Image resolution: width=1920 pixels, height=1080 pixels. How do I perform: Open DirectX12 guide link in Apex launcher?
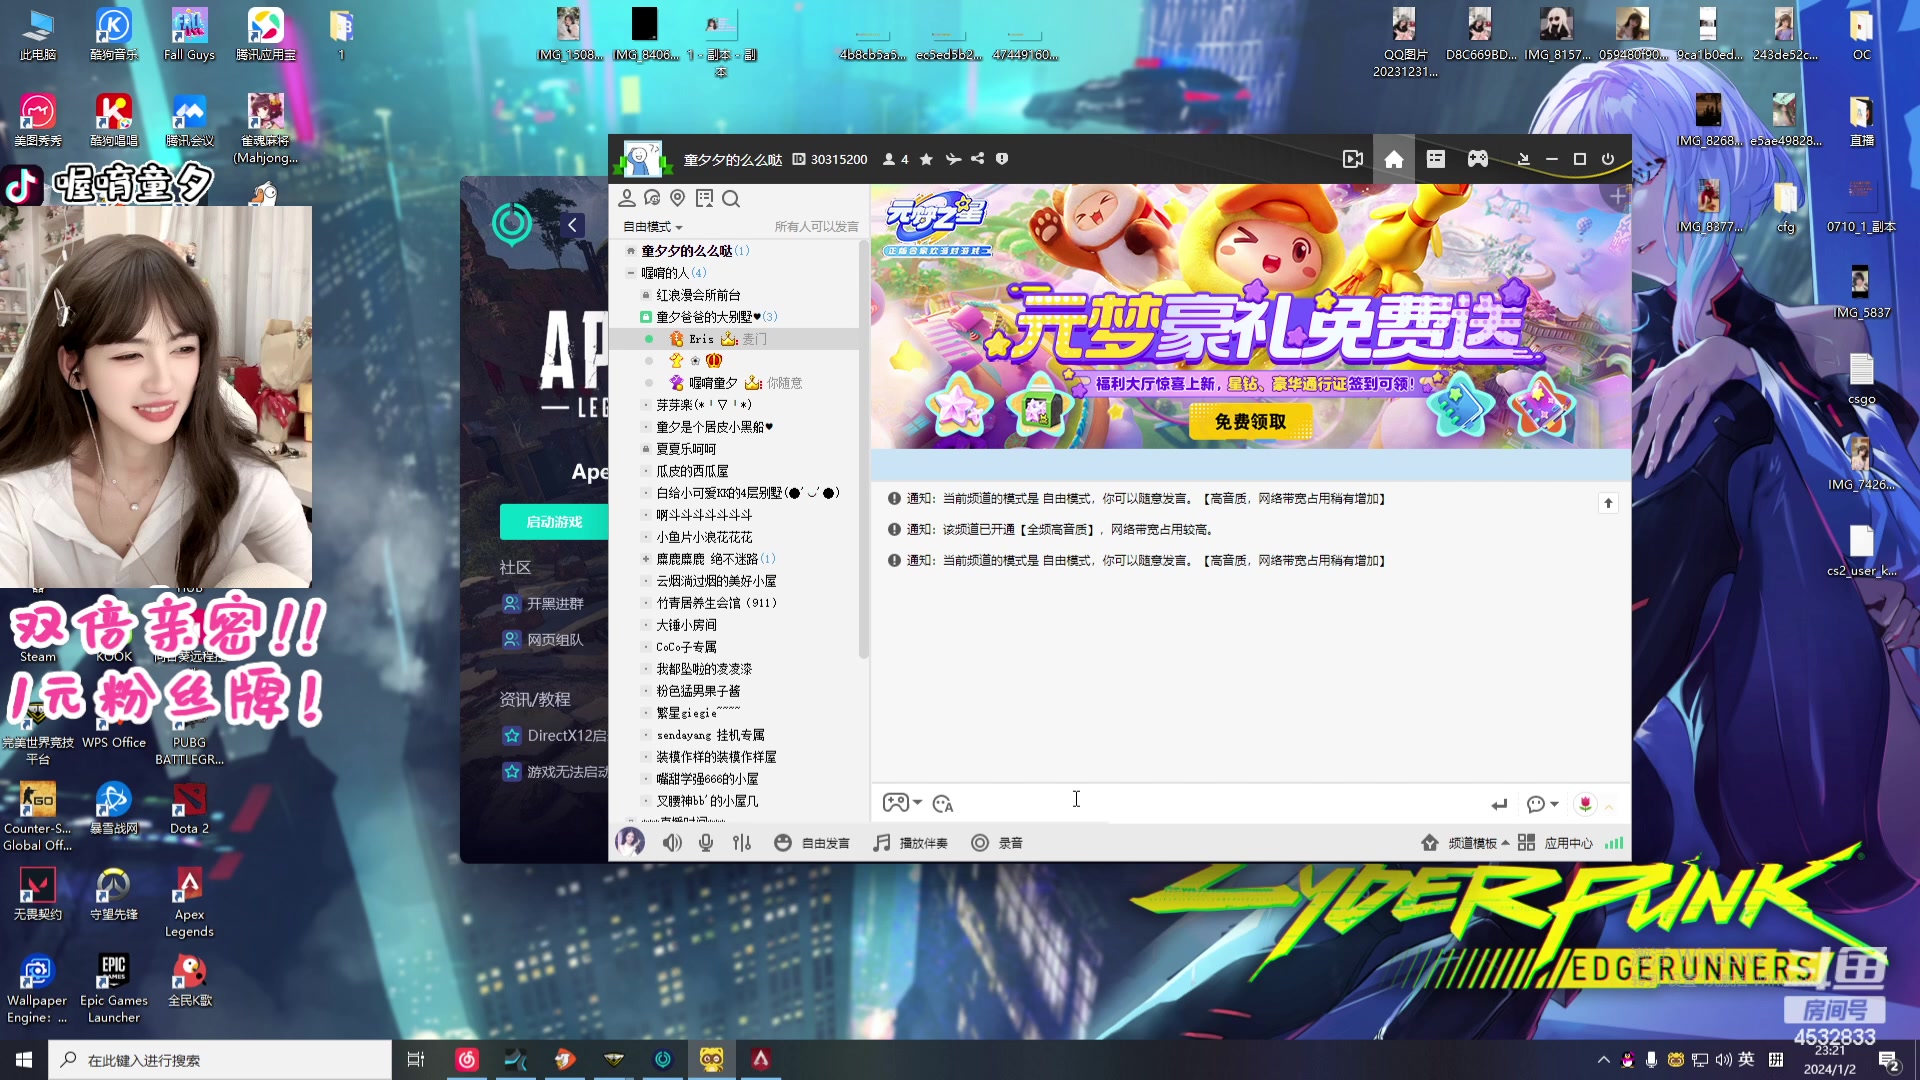coord(555,736)
